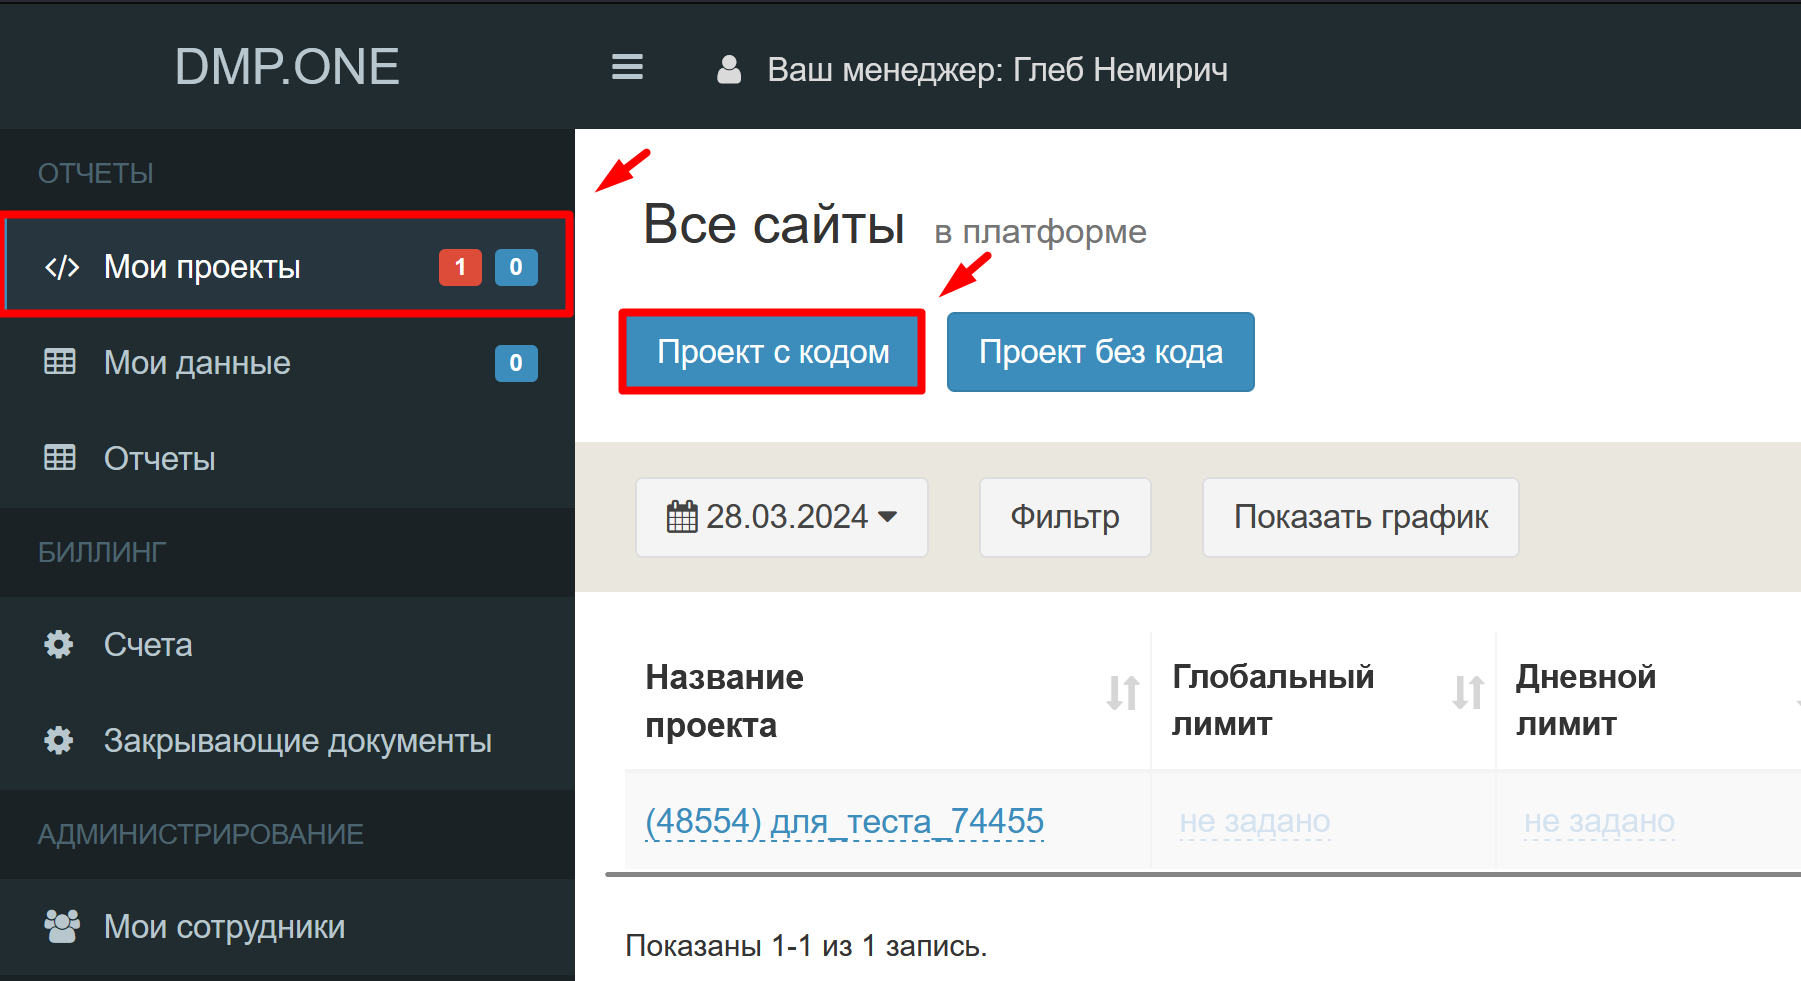This screenshot has width=1801, height=981.
Task: Click the АДМИНИСТРИРОВАНИЕ section label
Action: point(201,834)
